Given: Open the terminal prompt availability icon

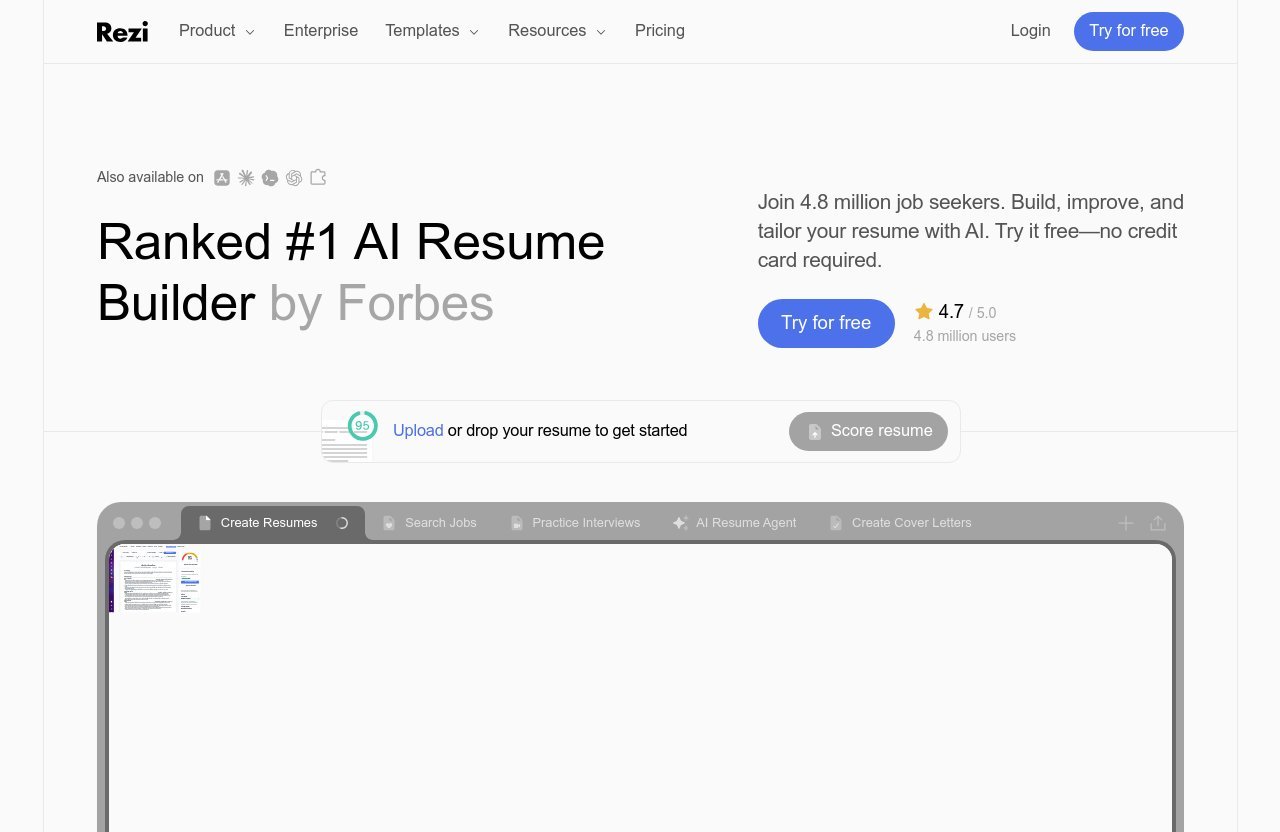Looking at the screenshot, I should 270,178.
